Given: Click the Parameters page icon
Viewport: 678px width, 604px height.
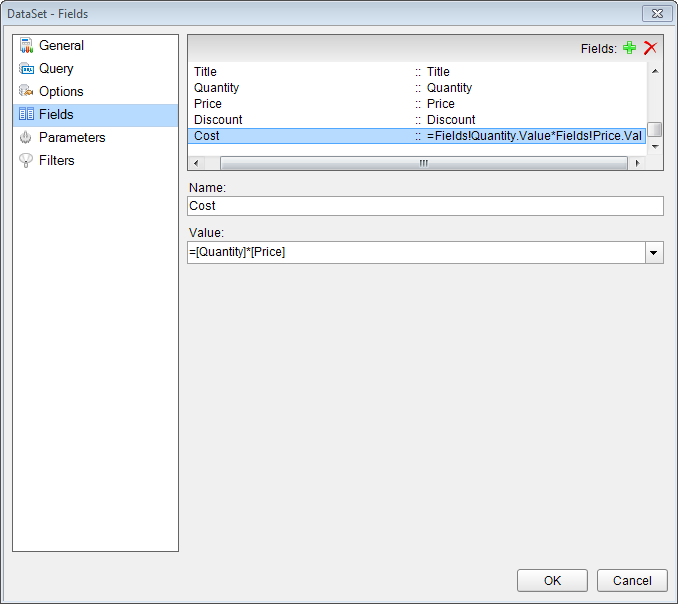Looking at the screenshot, I should pos(26,137).
